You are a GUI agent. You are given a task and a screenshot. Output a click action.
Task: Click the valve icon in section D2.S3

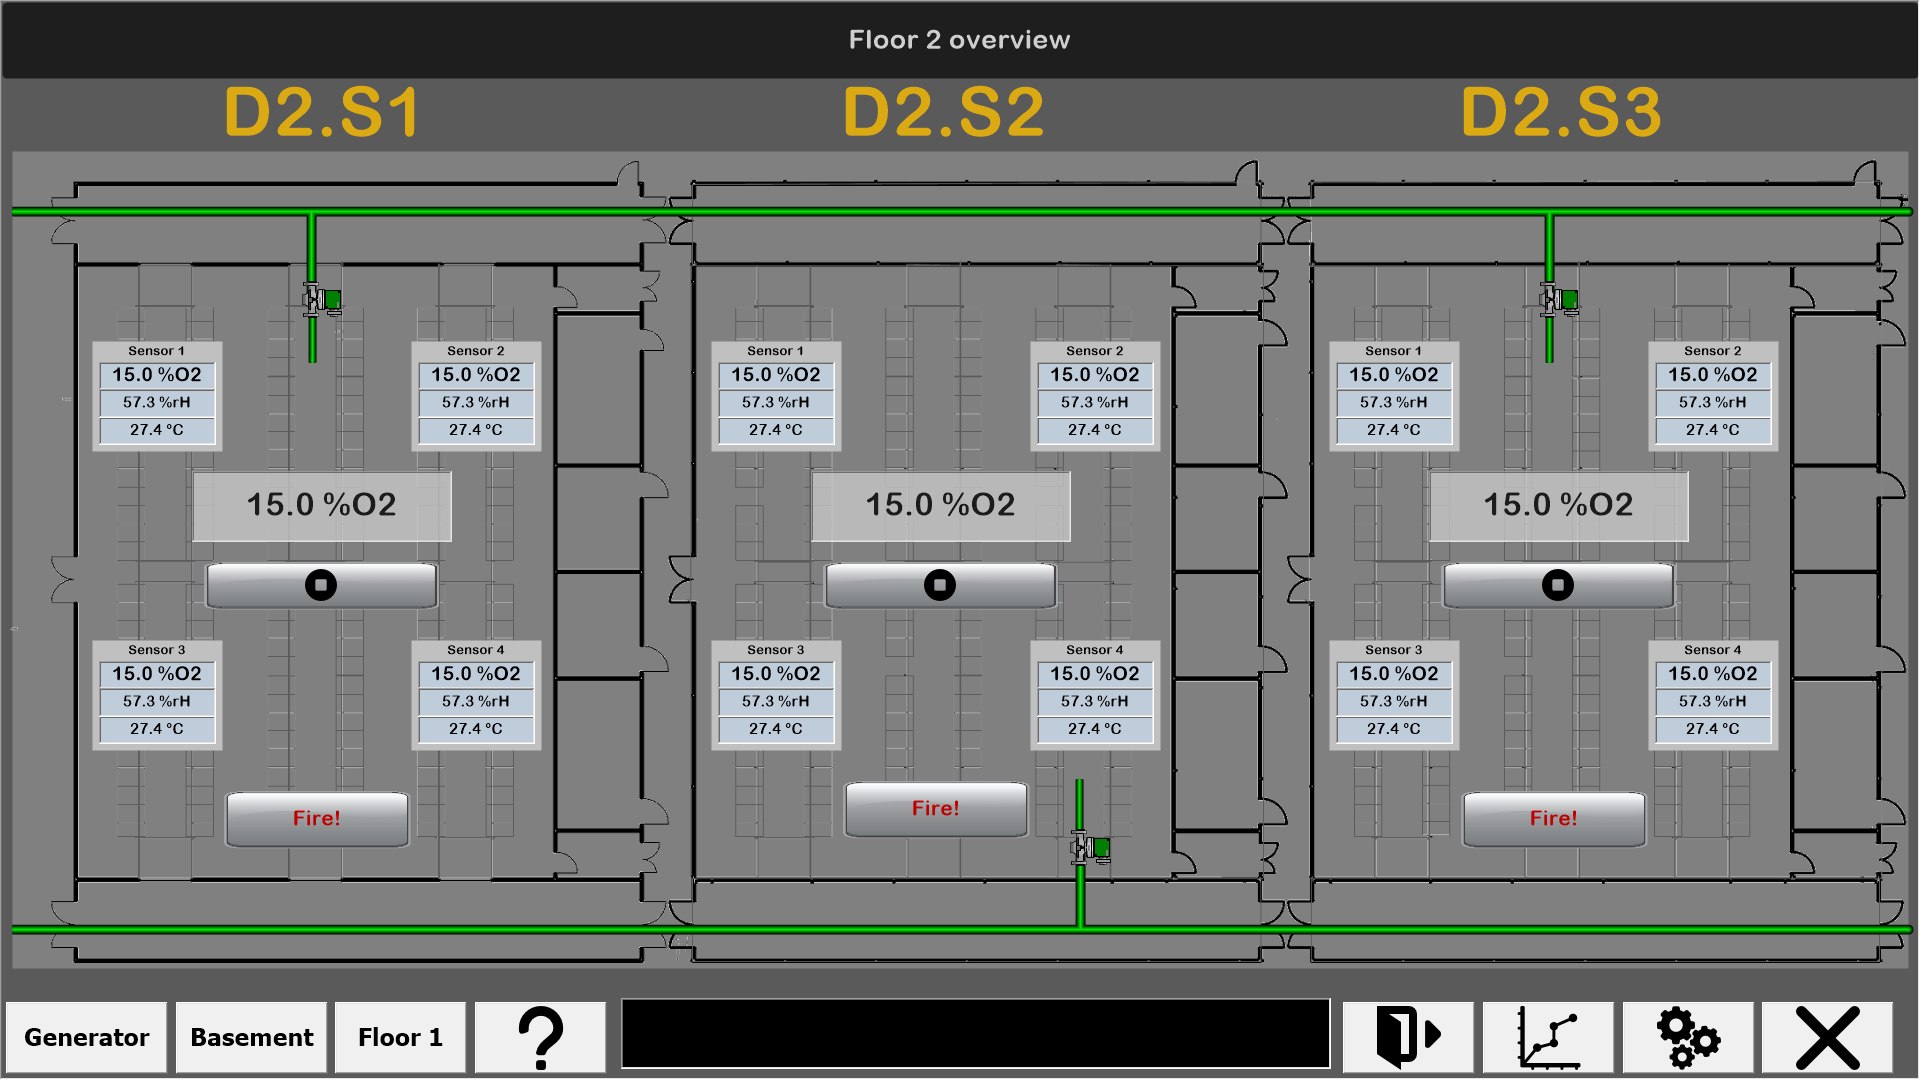coord(1559,299)
